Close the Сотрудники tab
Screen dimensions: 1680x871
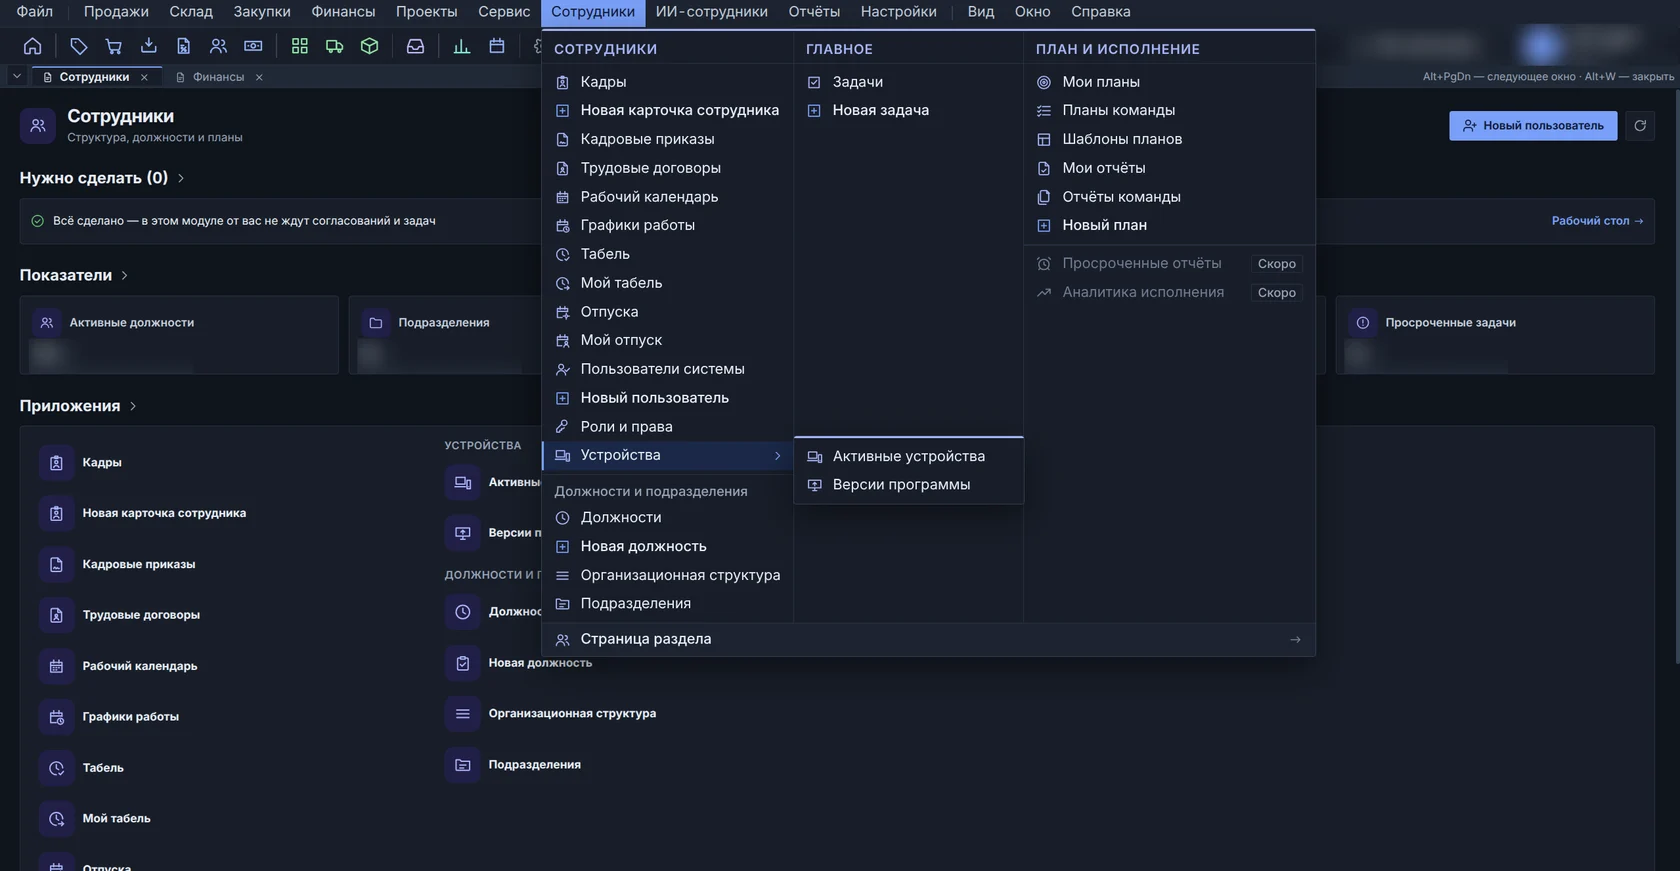pyautogui.click(x=144, y=77)
